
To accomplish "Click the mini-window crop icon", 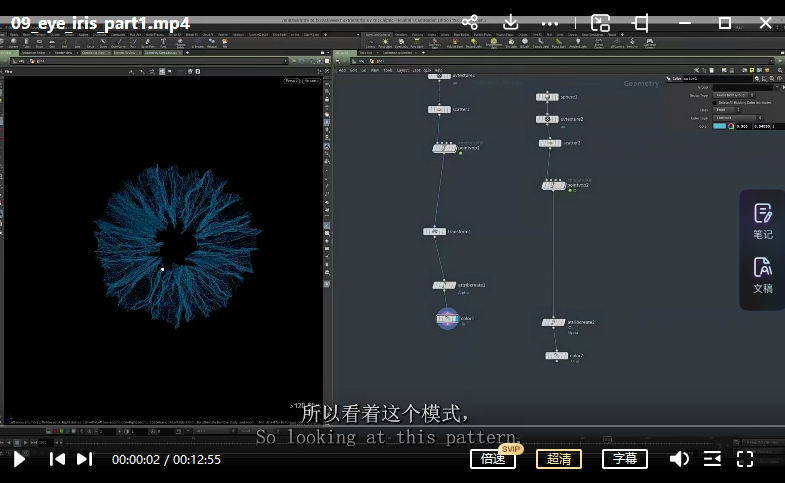I will [x=641, y=22].
